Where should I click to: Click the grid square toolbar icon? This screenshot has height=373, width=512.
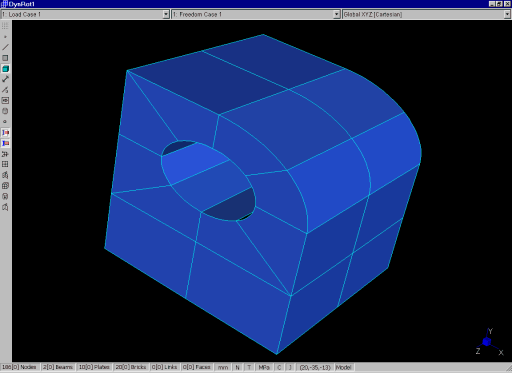click(5, 164)
